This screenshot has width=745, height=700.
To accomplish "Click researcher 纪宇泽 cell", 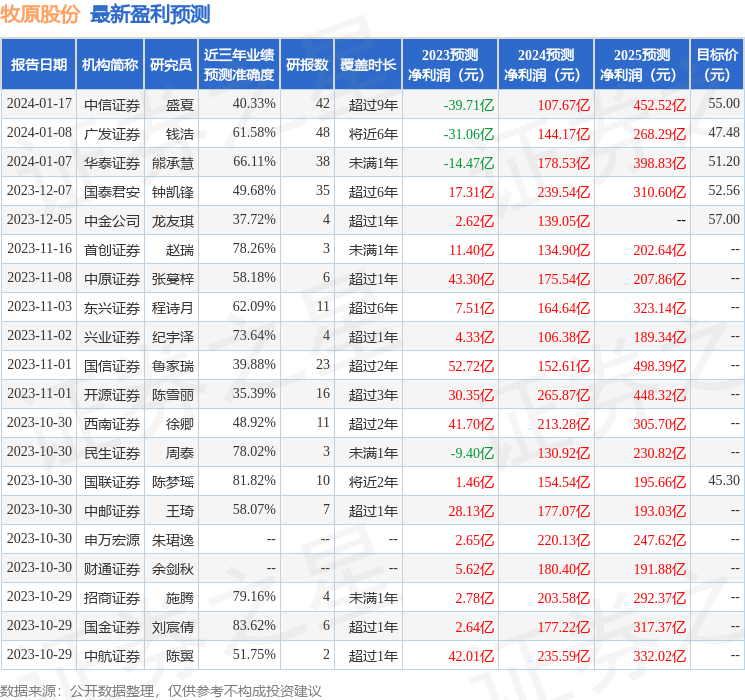I will point(172,337).
